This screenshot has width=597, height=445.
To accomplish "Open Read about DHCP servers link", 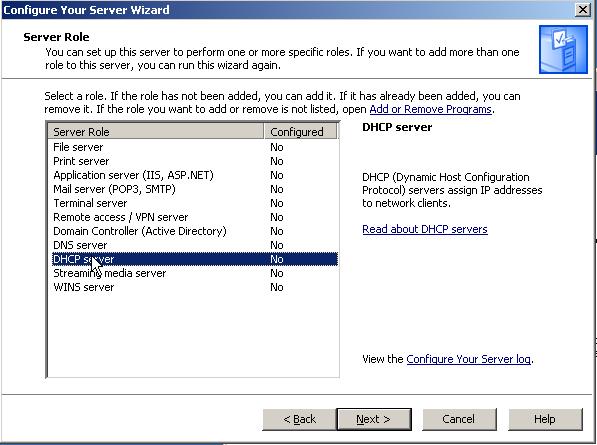I will pyautogui.click(x=425, y=230).
